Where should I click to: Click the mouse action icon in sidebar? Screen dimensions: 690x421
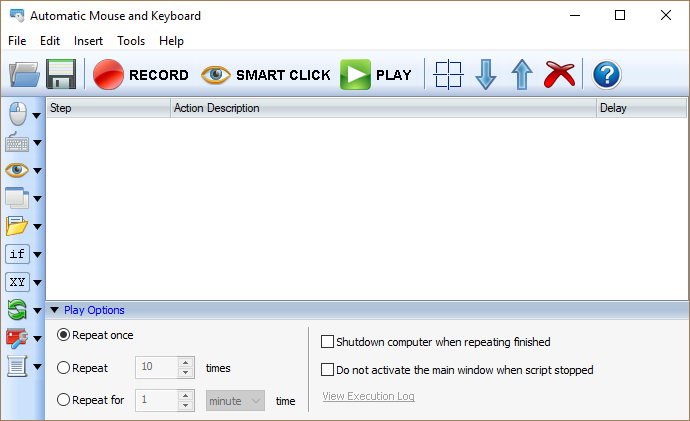[x=18, y=114]
